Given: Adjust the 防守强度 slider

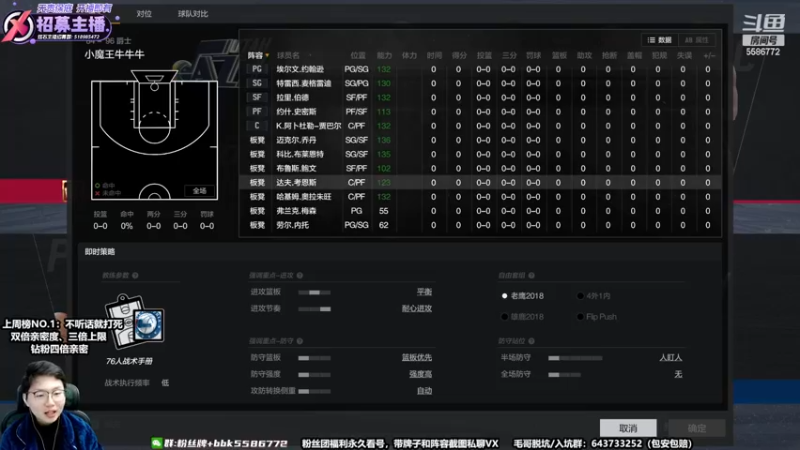Looking at the screenshot, I should 314,374.
